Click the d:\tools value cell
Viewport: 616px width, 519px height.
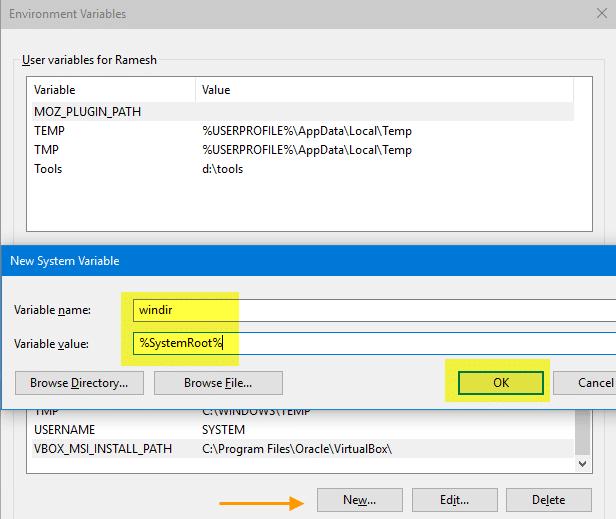222,169
